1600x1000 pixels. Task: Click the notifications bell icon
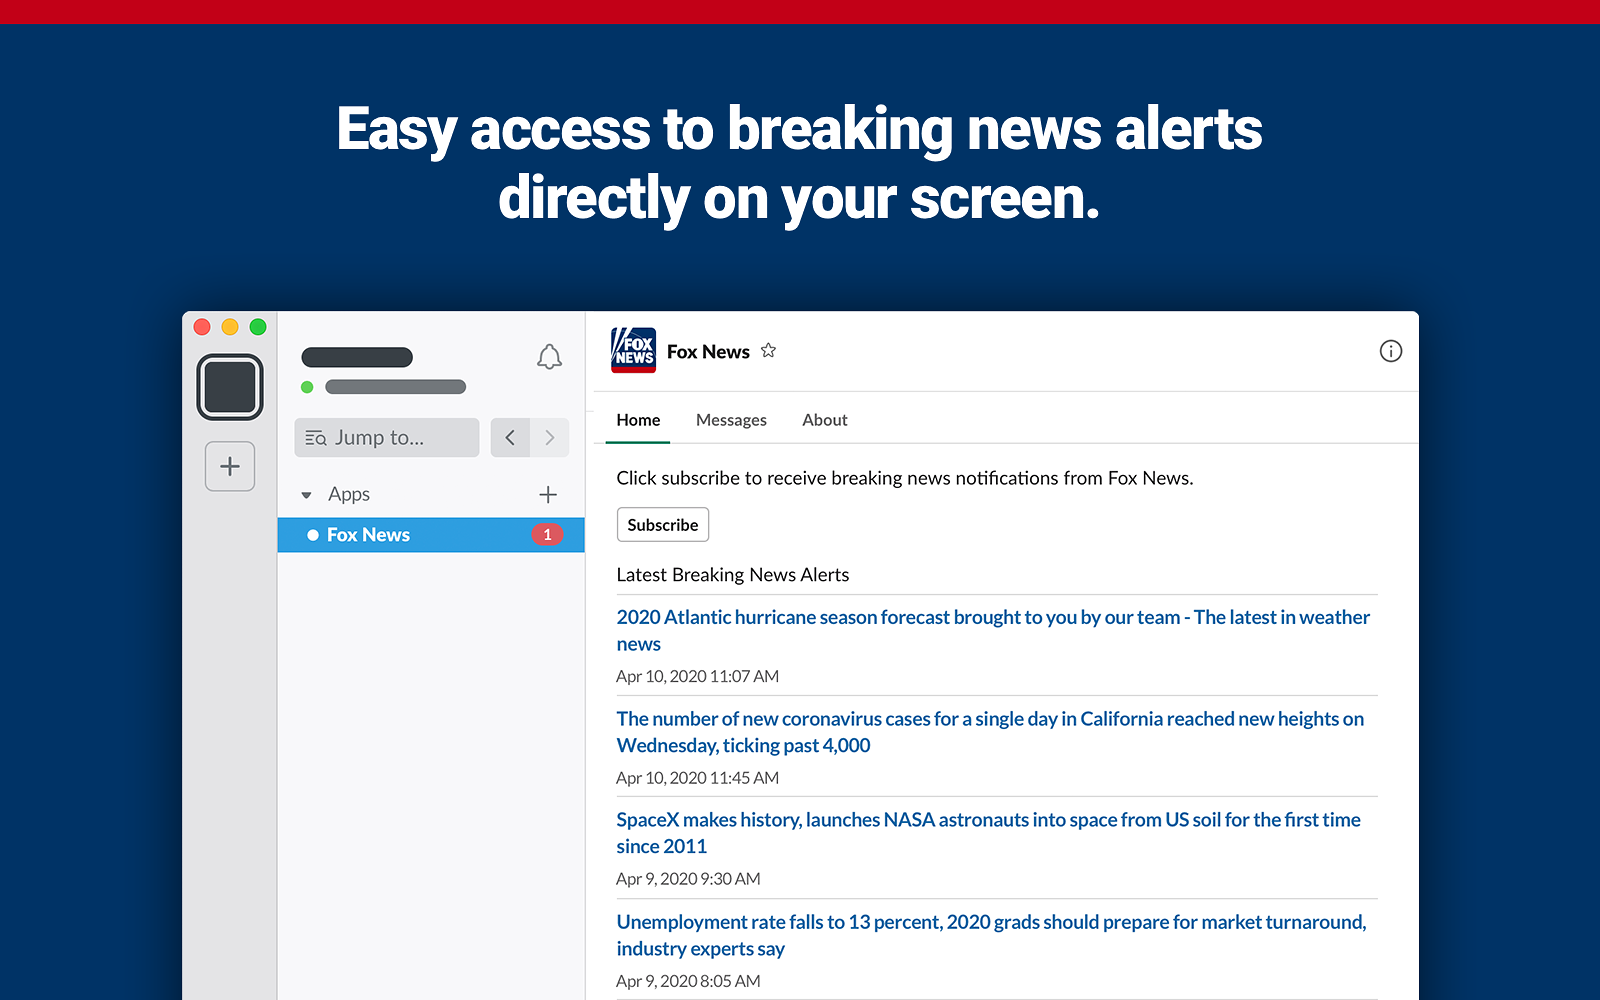pos(549,357)
